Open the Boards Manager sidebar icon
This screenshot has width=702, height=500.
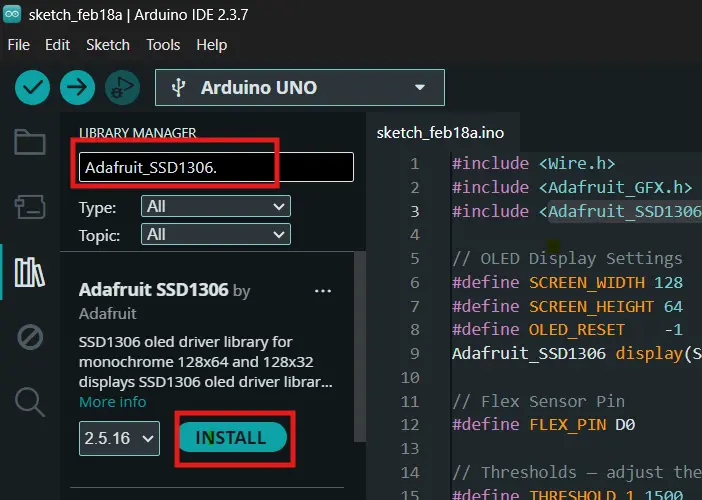30,207
